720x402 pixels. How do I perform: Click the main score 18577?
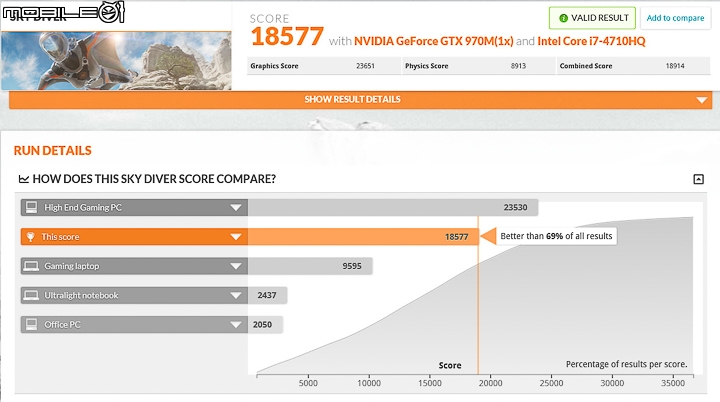point(287,37)
